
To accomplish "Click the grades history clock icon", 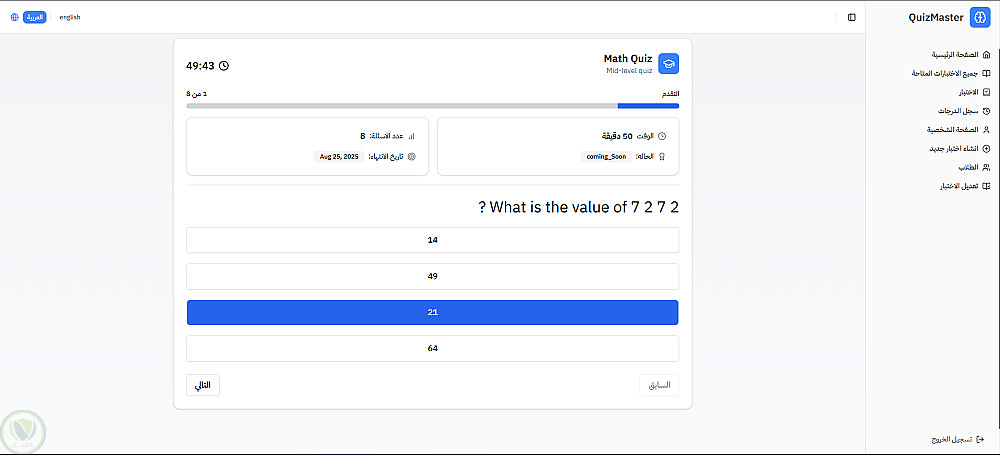I will pos(987,110).
